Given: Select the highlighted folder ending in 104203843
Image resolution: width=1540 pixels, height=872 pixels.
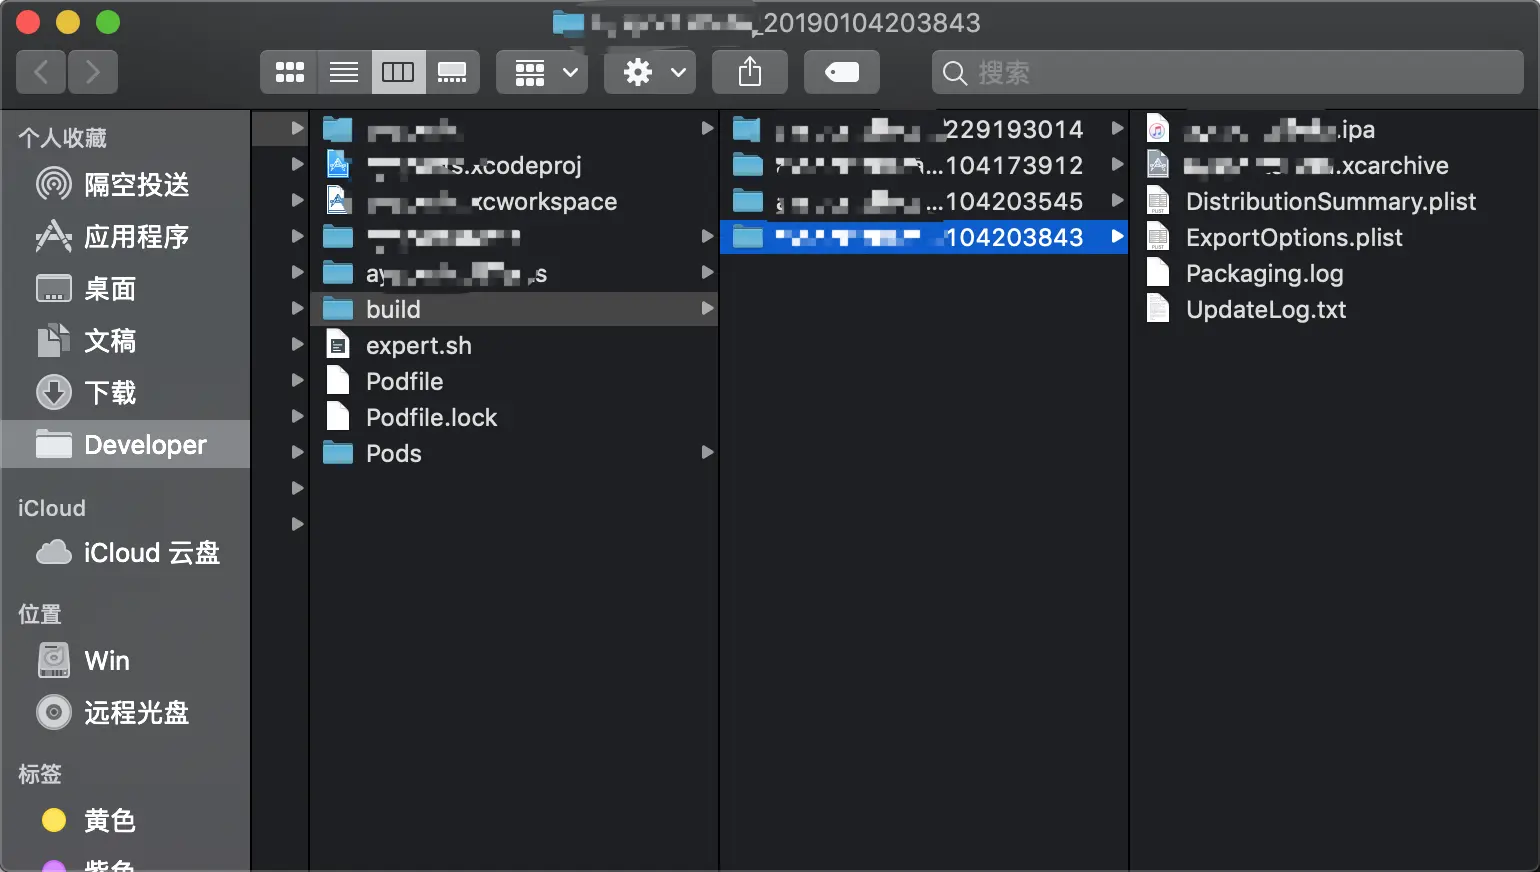Looking at the screenshot, I should [924, 237].
